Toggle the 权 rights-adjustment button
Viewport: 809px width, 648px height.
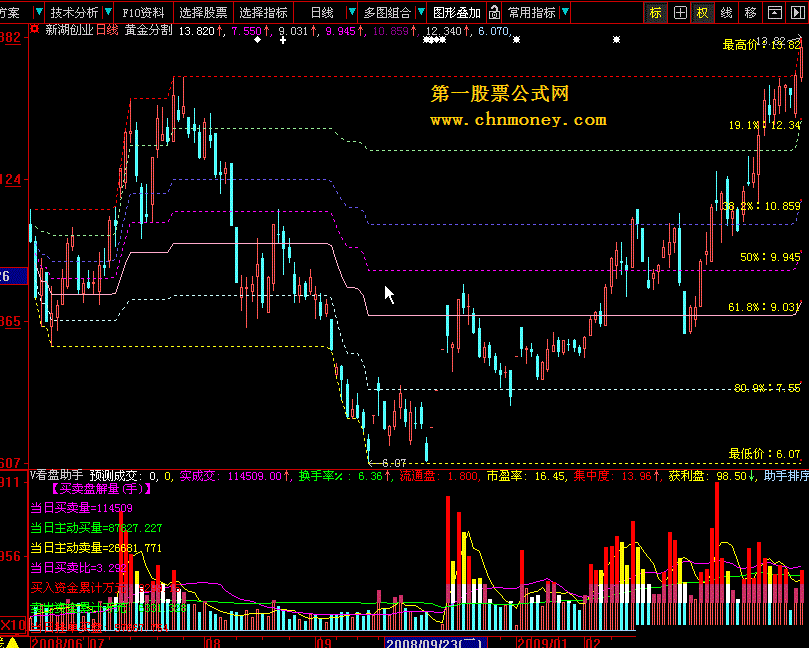703,12
